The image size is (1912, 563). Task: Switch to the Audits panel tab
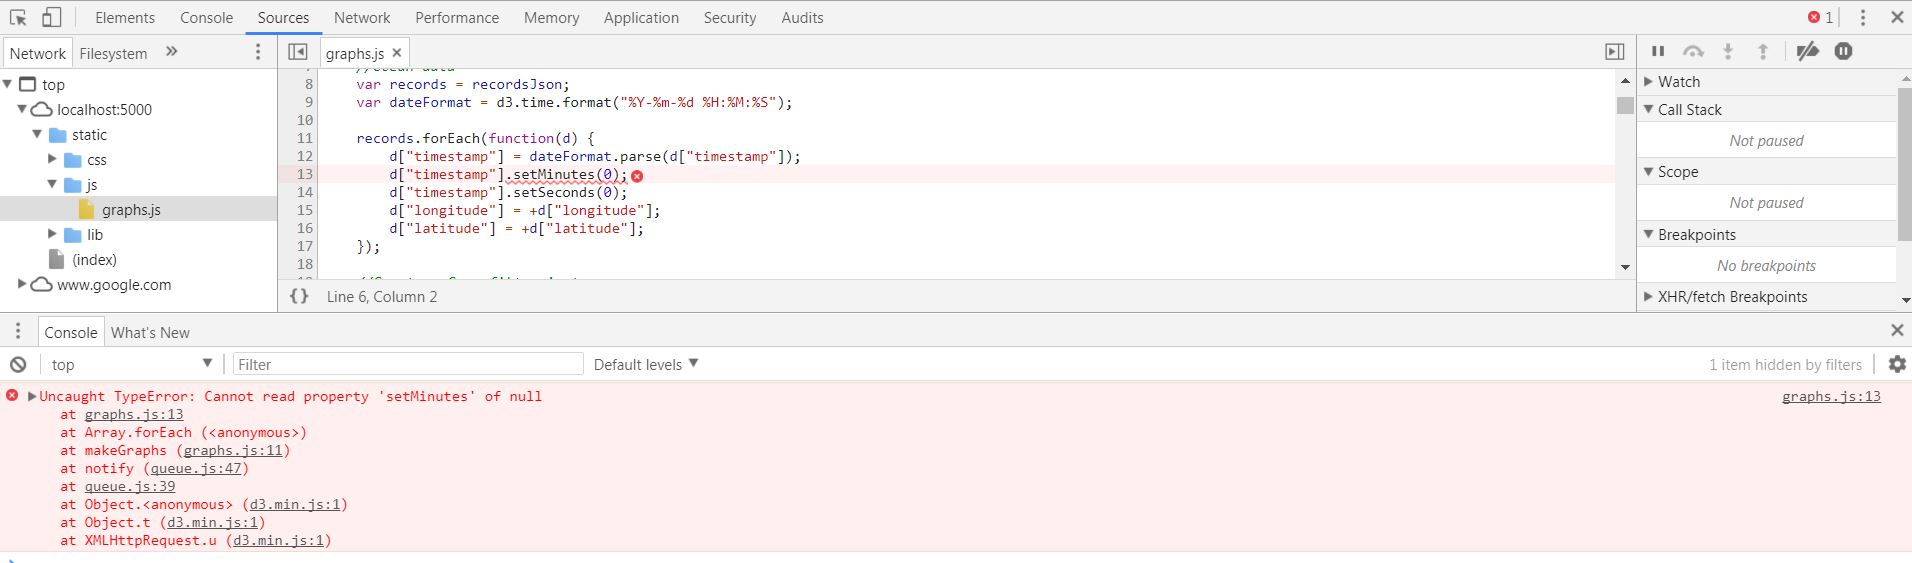tap(802, 17)
